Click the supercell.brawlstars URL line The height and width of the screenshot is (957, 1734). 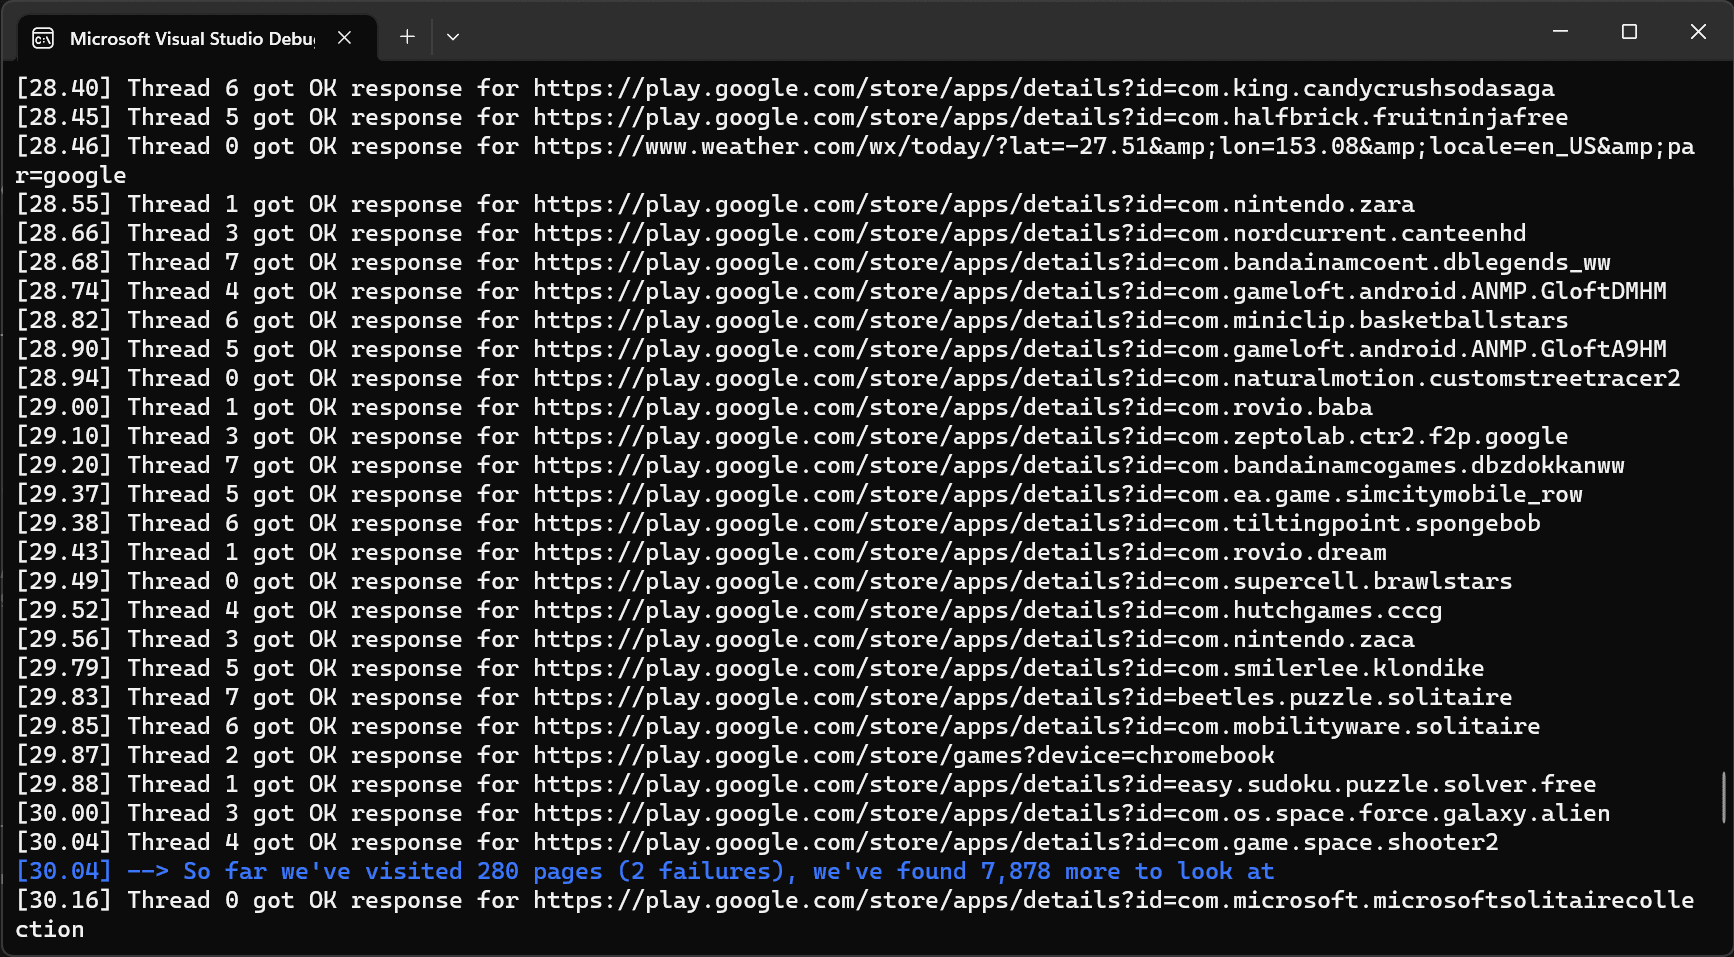pyautogui.click(x=764, y=581)
